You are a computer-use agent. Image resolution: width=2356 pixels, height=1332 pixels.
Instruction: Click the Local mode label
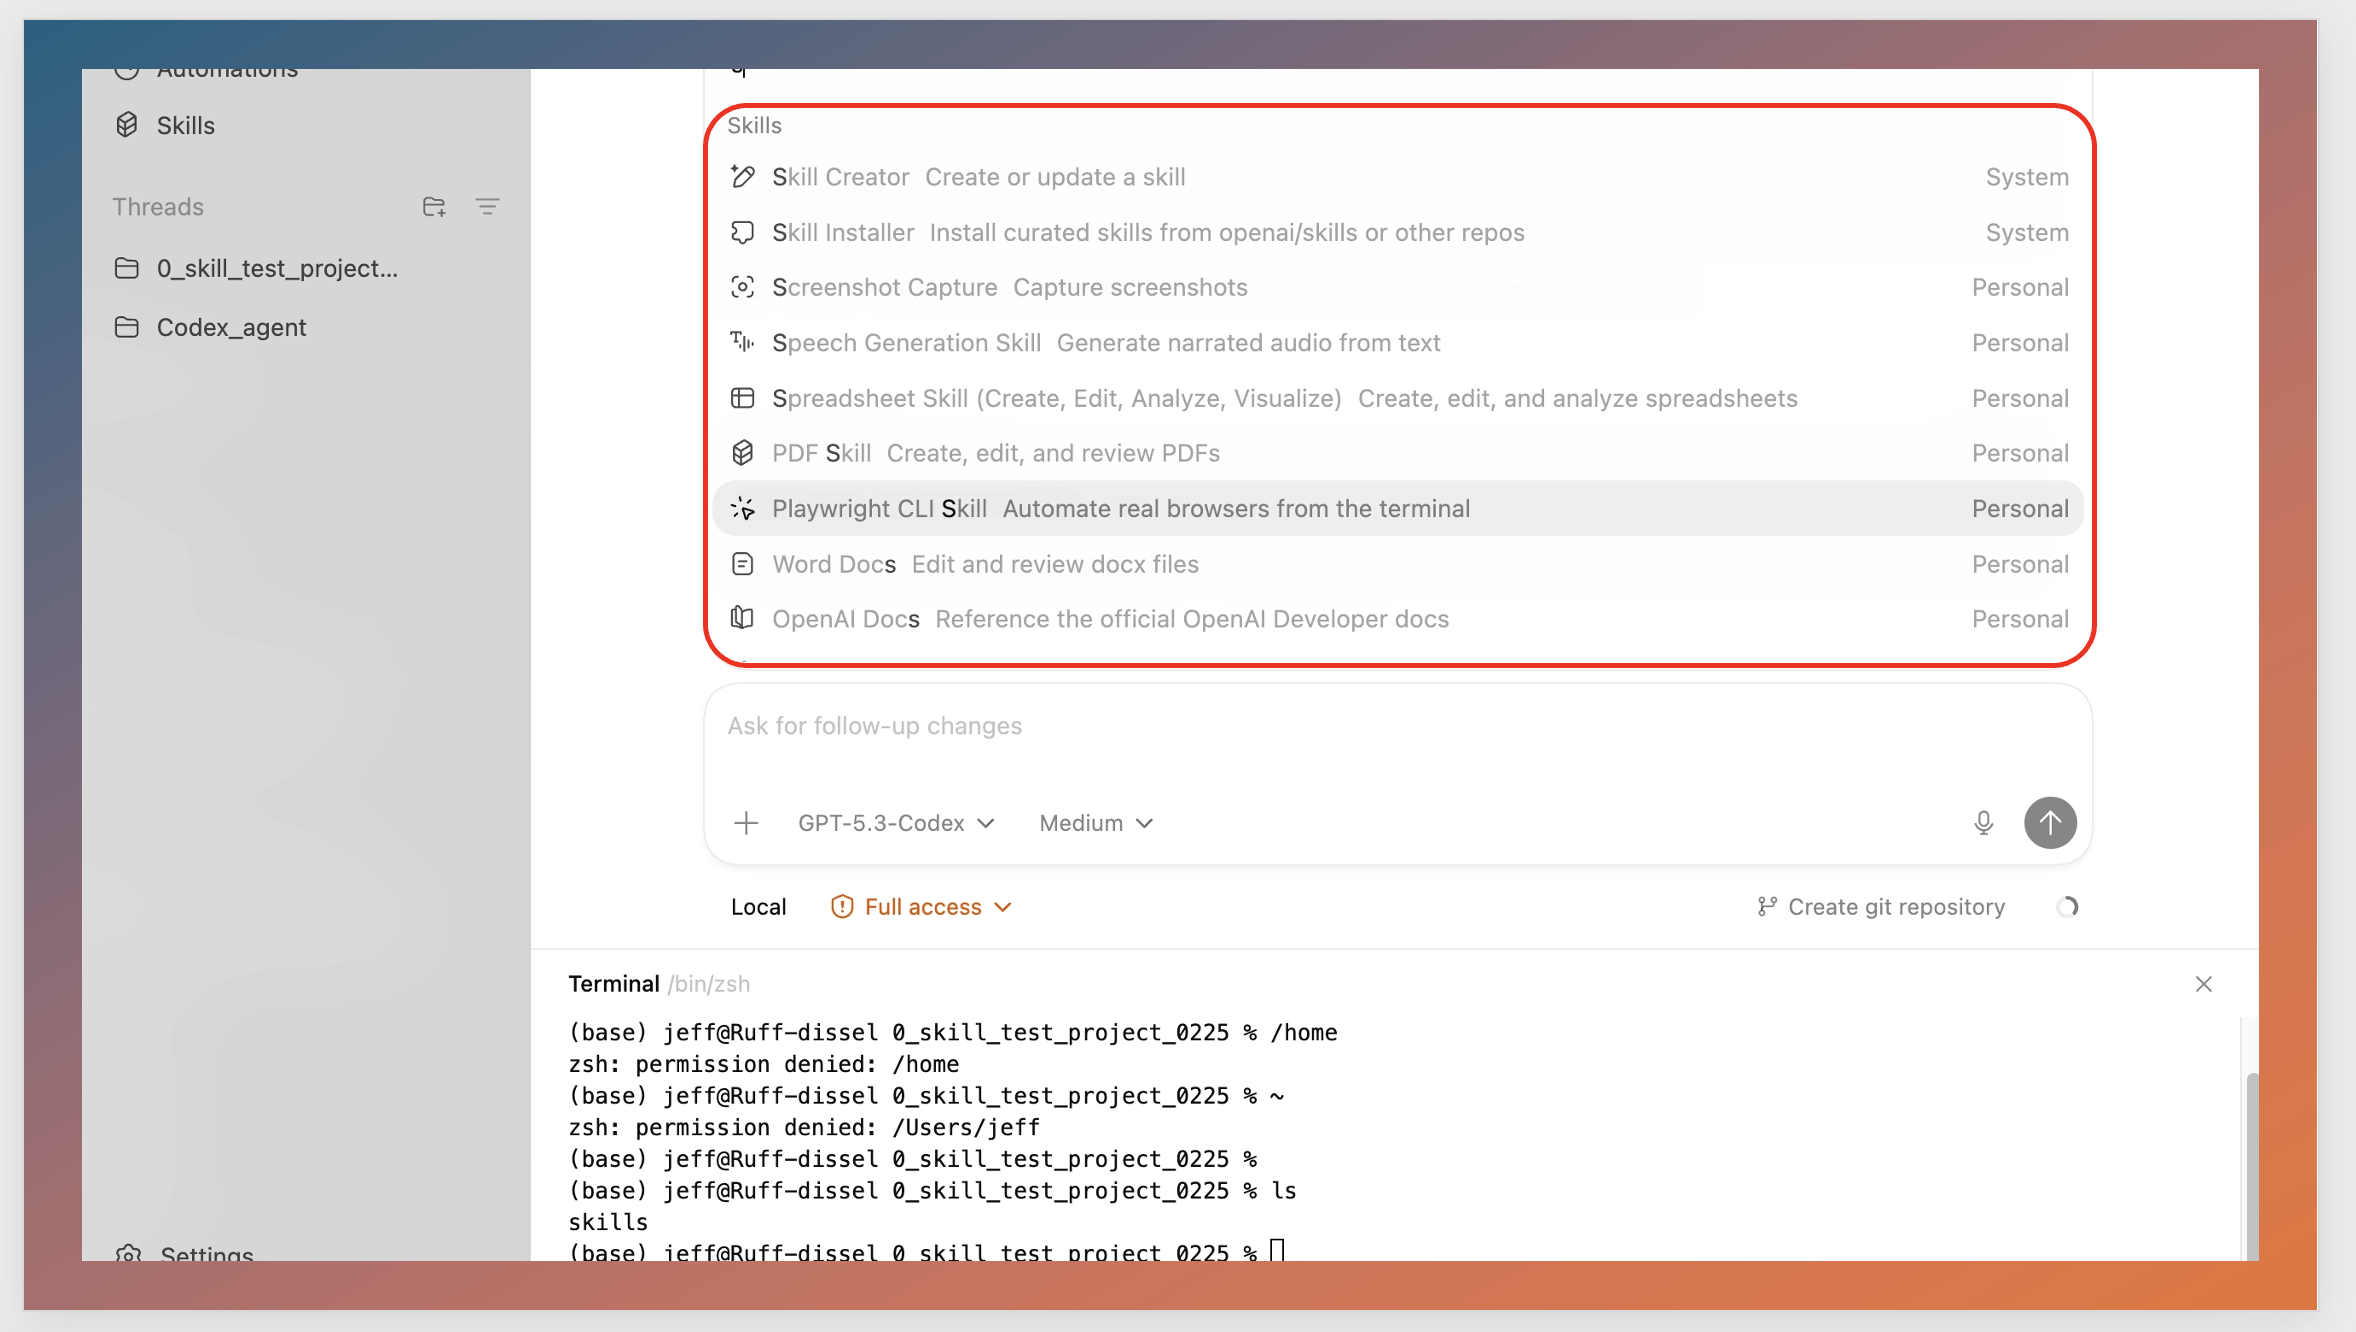pyautogui.click(x=758, y=907)
